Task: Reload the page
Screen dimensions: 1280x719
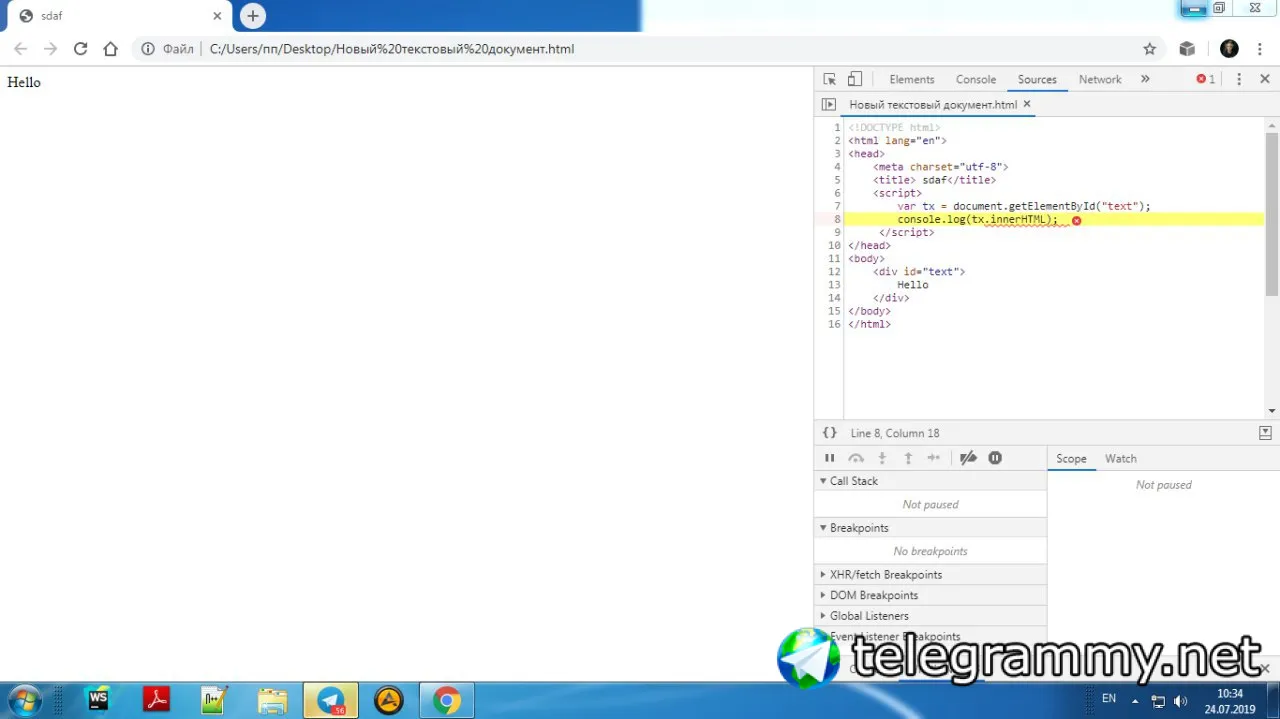Action: click(80, 49)
